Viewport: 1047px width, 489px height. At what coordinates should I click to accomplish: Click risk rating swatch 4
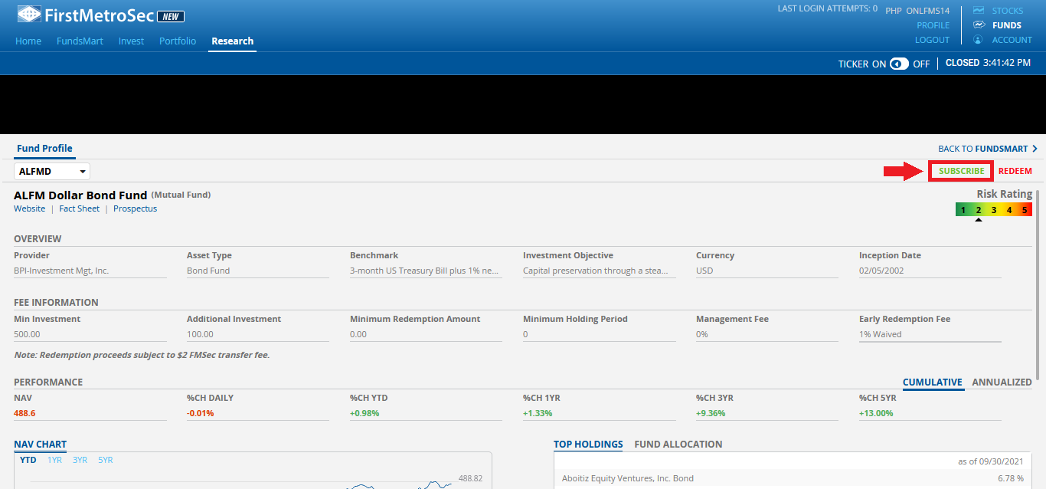(x=1009, y=210)
